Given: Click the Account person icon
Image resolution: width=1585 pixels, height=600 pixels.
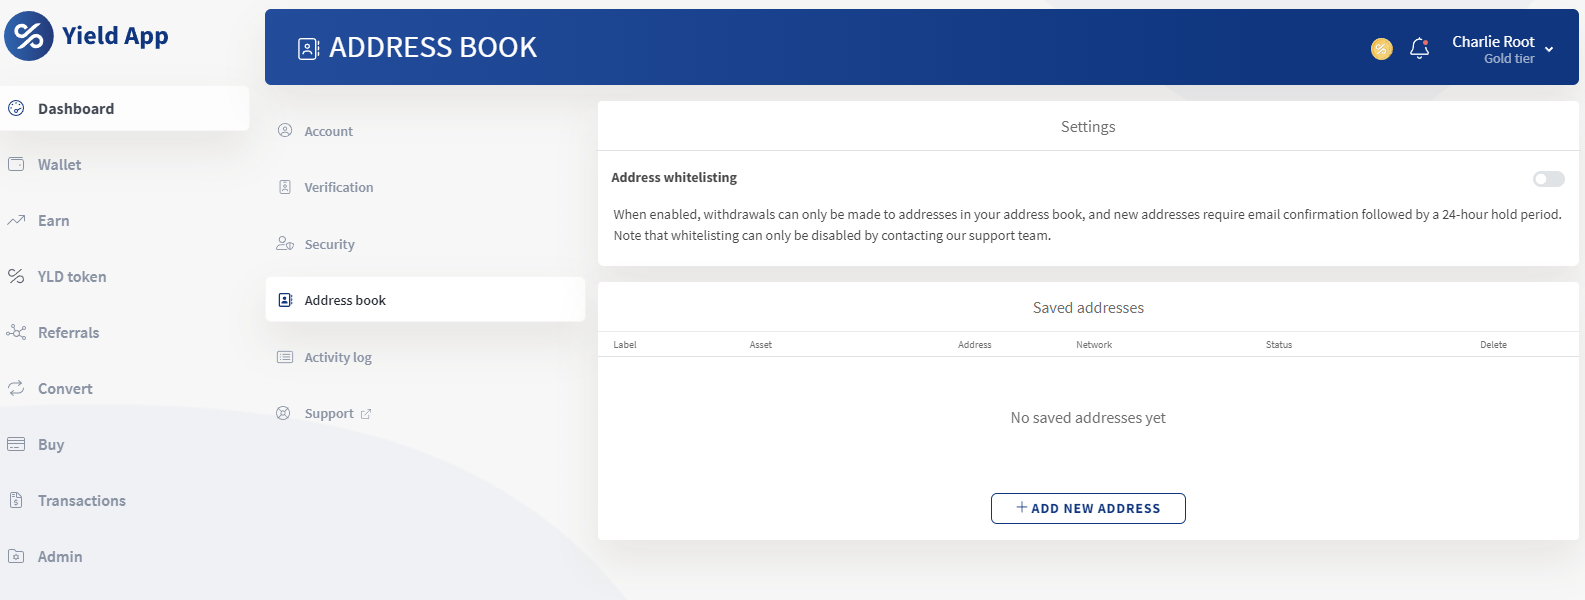Looking at the screenshot, I should pos(285,130).
